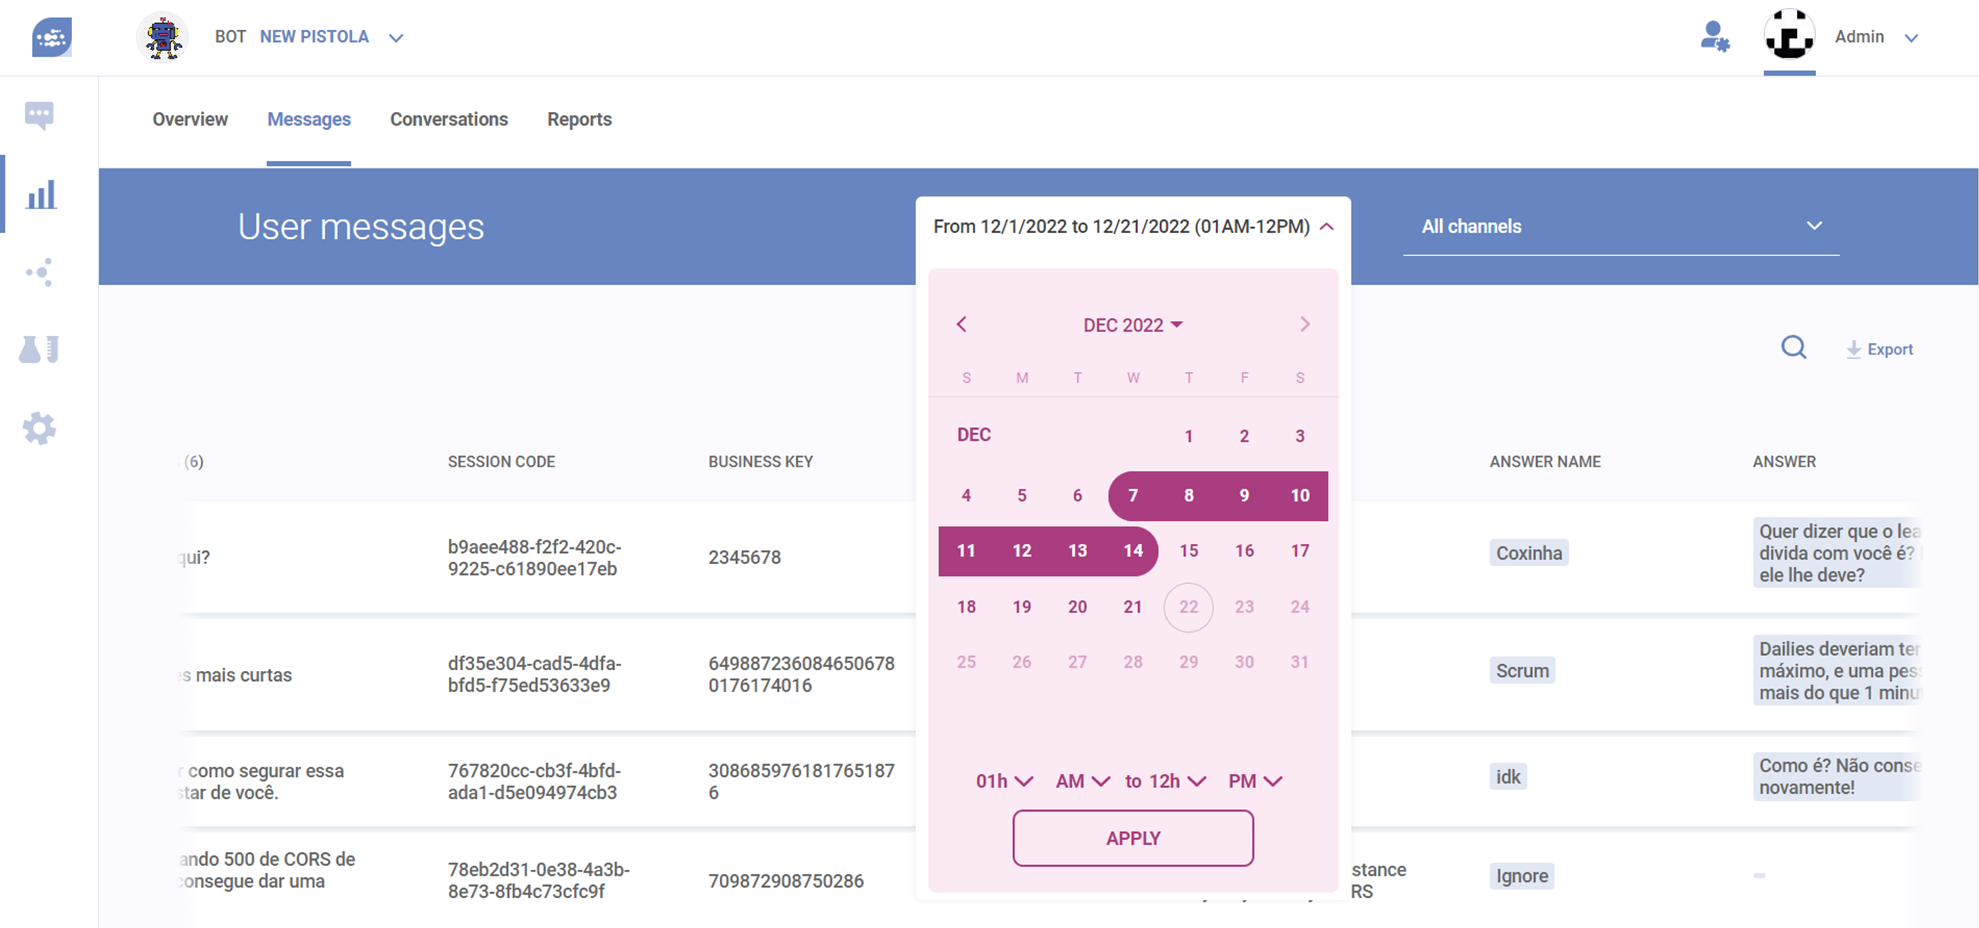This screenshot has height=928, width=1979.
Task: Switch to the Conversations tab
Action: (448, 119)
